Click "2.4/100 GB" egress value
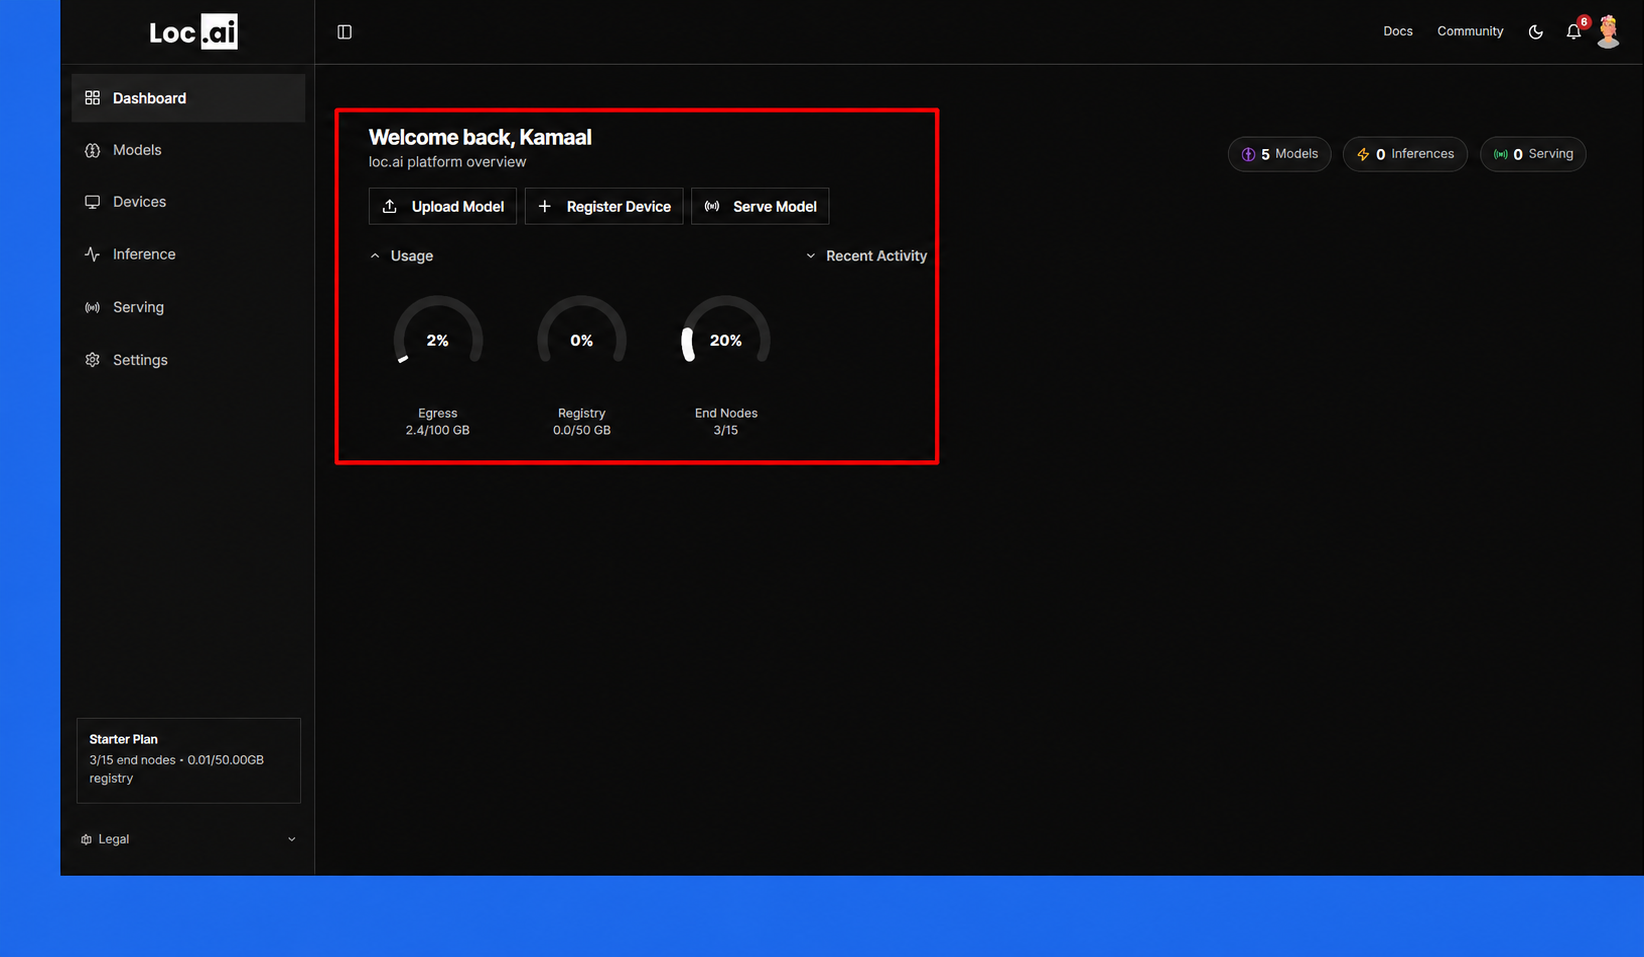The image size is (1644, 957). [437, 430]
